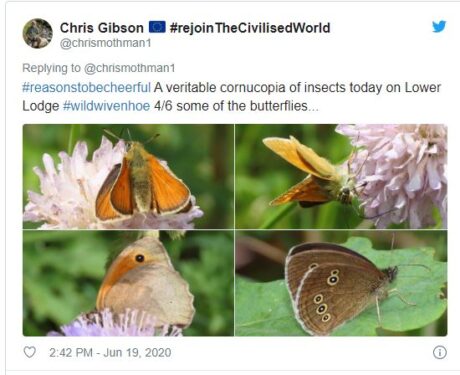Image resolution: width=460 pixels, height=375 pixels.
Task: Open the @chrismothman1 handle under name
Action: tap(105, 43)
